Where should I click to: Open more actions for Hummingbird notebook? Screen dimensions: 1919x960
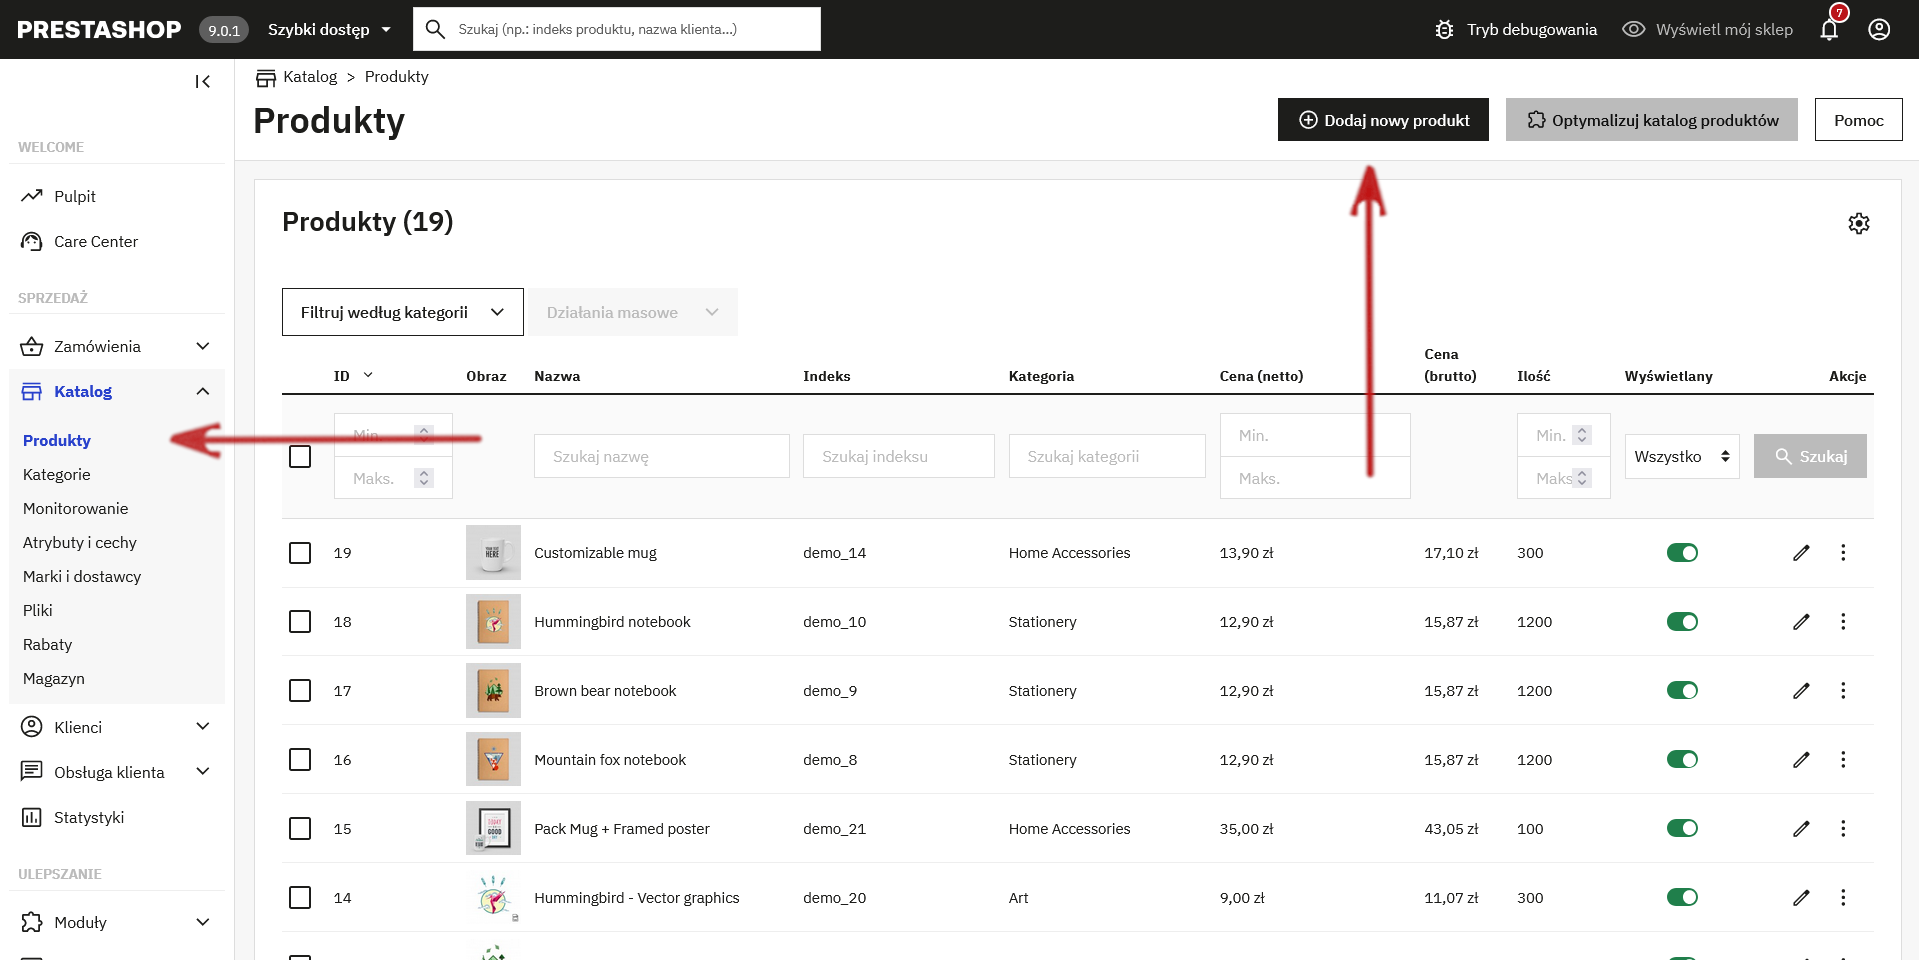click(1843, 622)
